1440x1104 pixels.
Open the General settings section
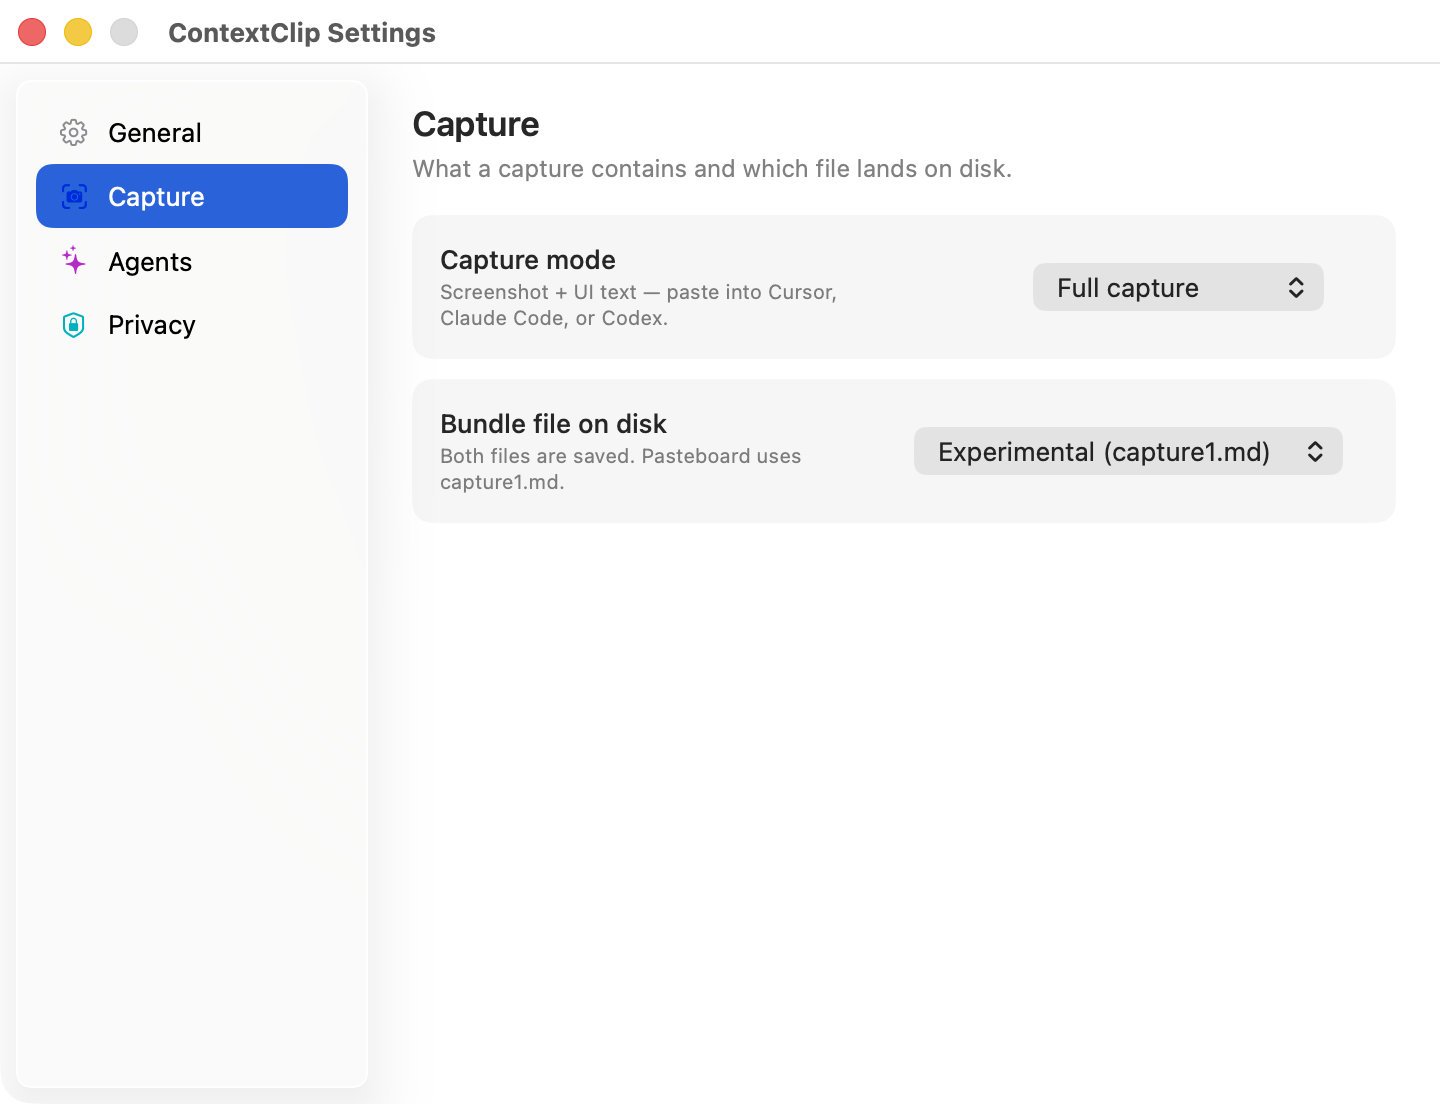192,132
